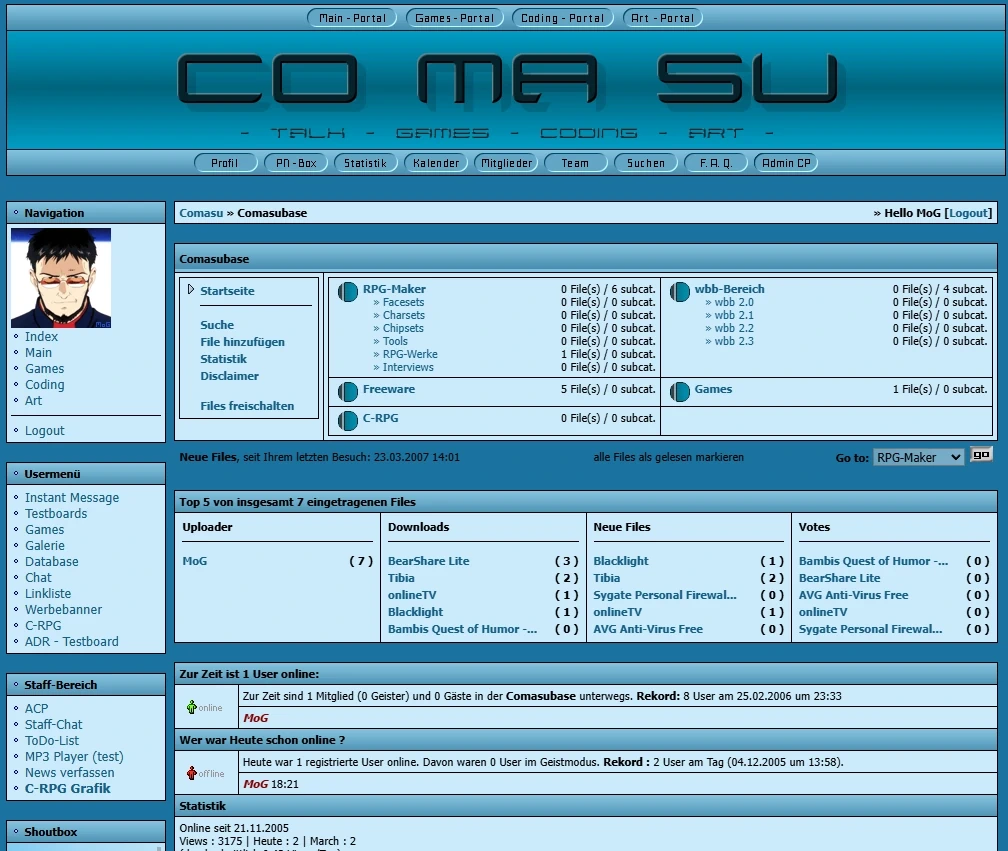The image size is (1008, 851).
Task: Open BearShare Lite in Downloads column
Action: point(429,561)
